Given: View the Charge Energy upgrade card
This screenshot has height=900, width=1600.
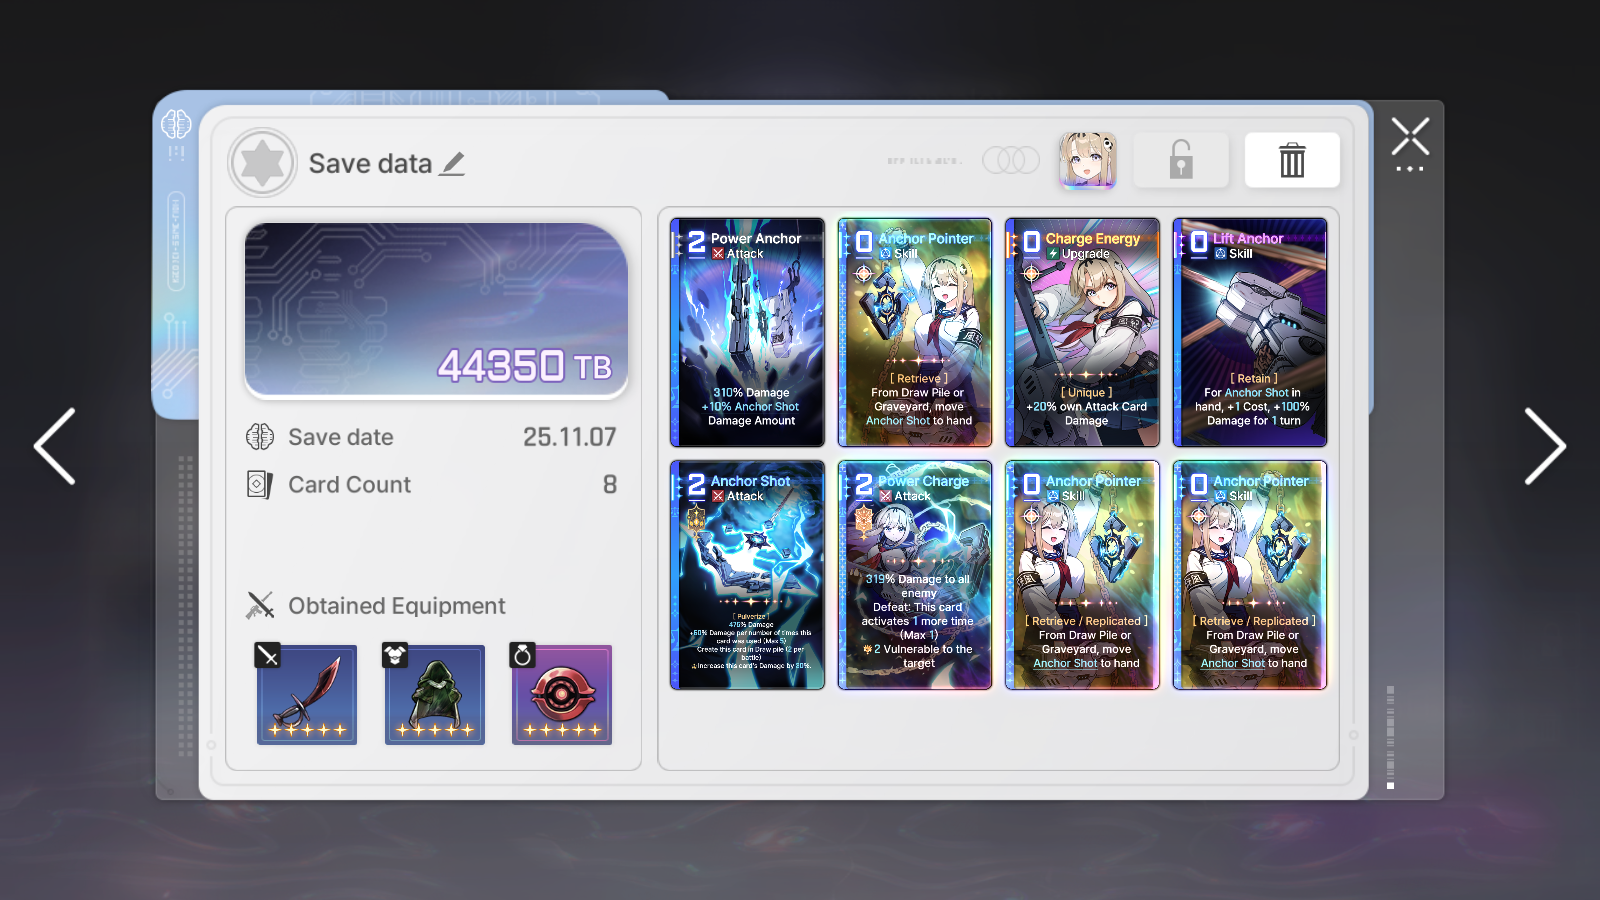Looking at the screenshot, I should point(1082,332).
